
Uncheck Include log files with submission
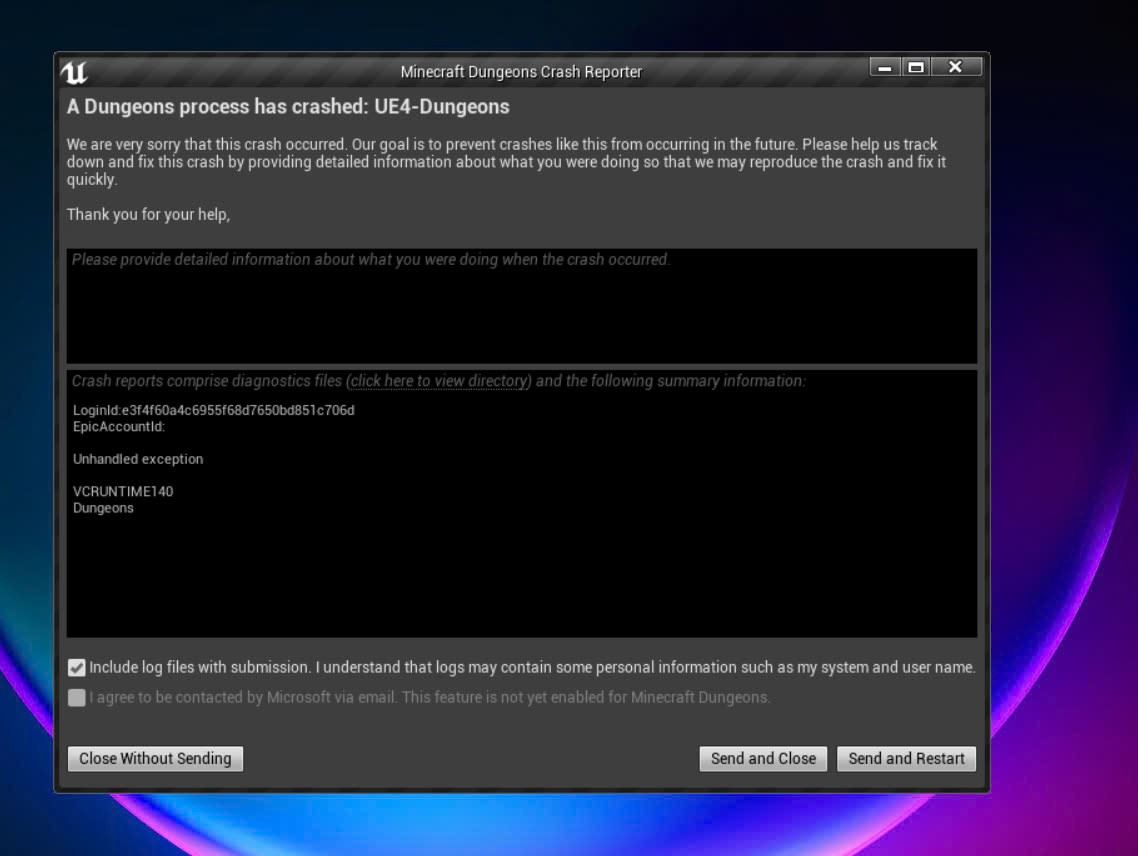77,668
